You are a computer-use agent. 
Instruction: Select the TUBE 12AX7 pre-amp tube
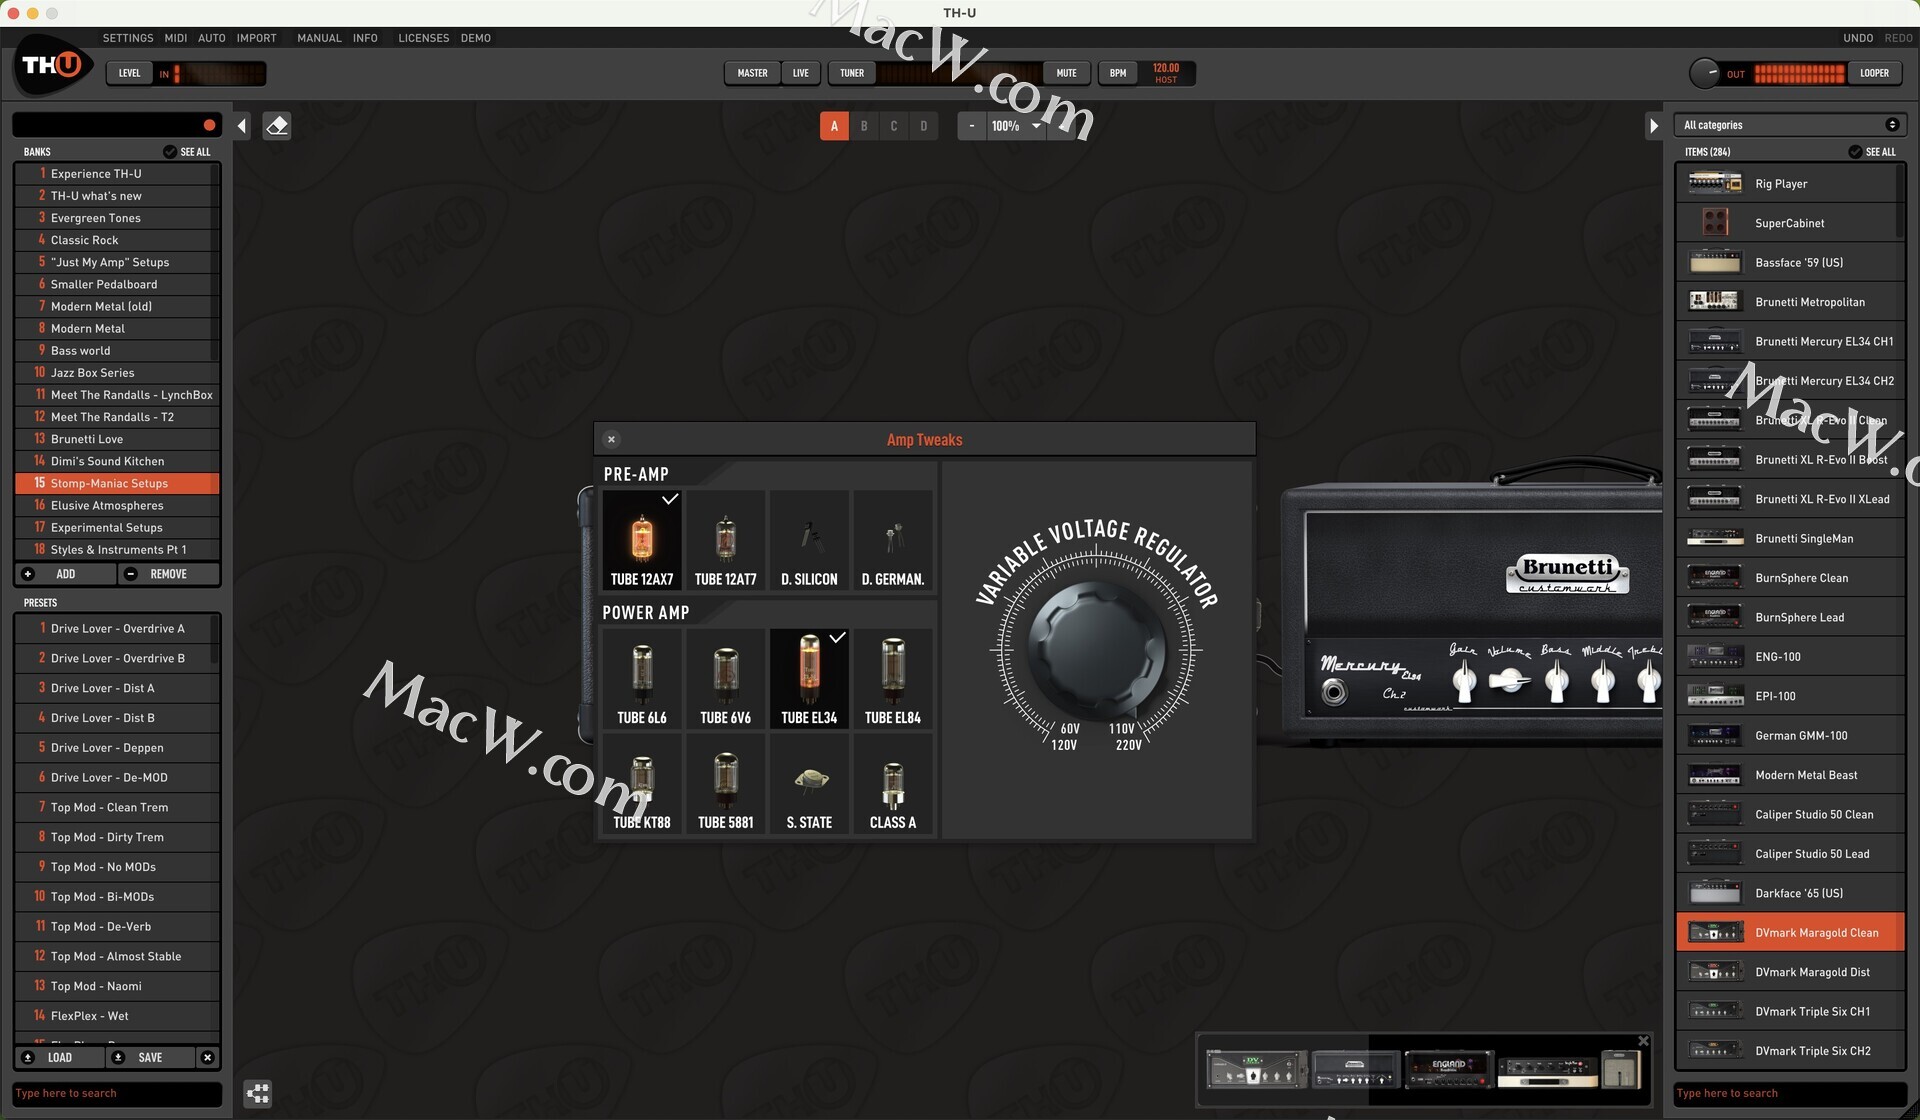(x=642, y=540)
